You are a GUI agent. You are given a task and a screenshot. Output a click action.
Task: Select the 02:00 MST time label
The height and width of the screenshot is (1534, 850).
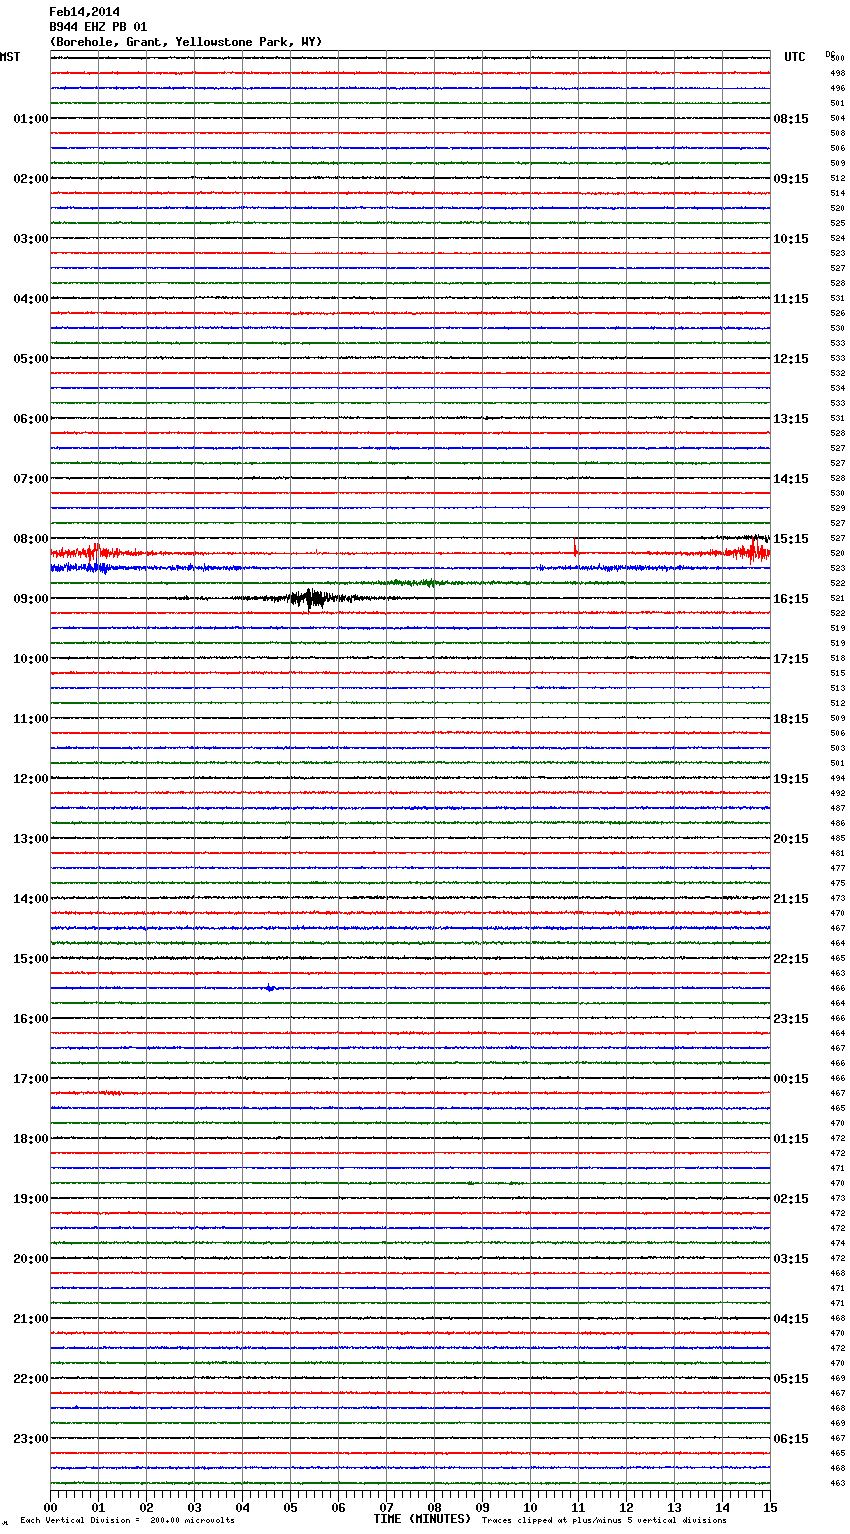pos(31,179)
